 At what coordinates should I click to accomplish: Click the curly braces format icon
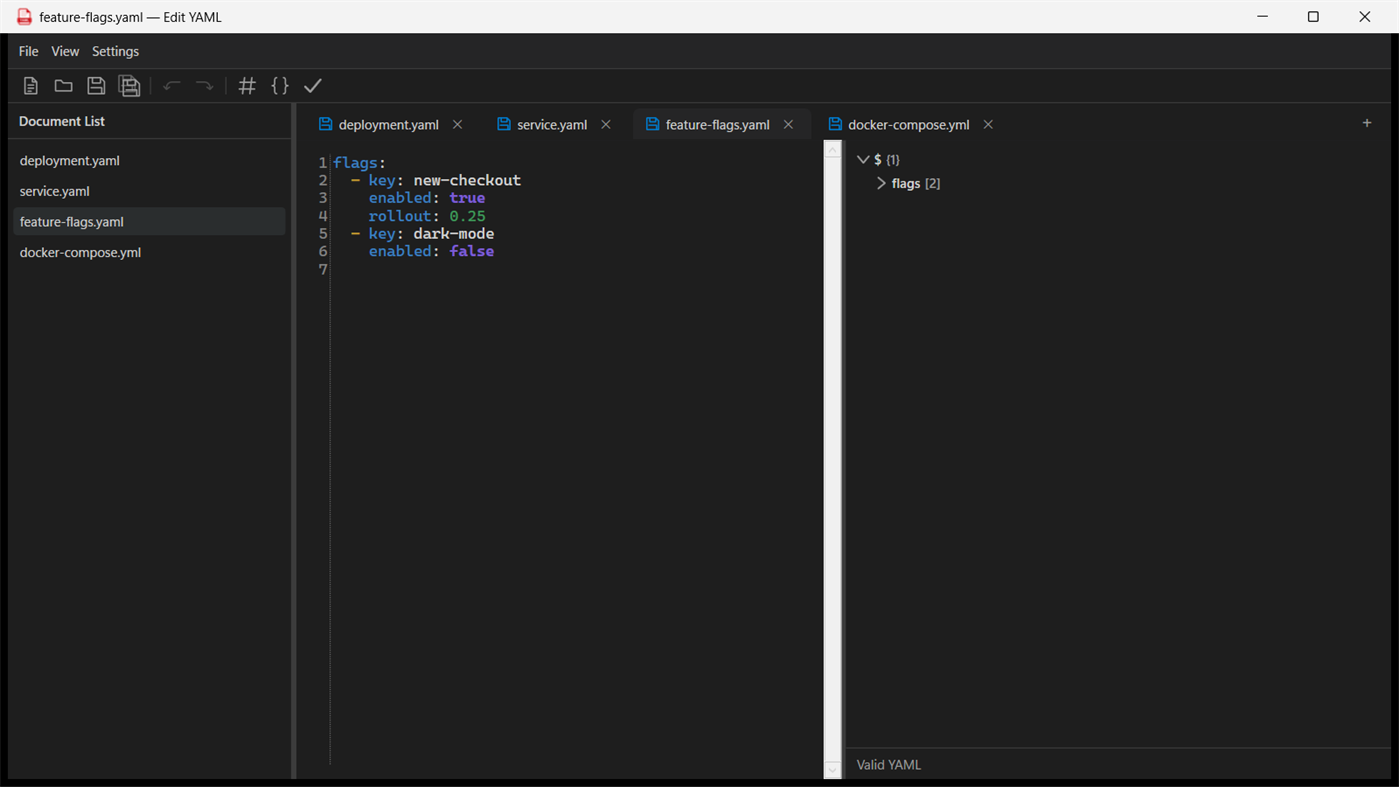(x=280, y=86)
